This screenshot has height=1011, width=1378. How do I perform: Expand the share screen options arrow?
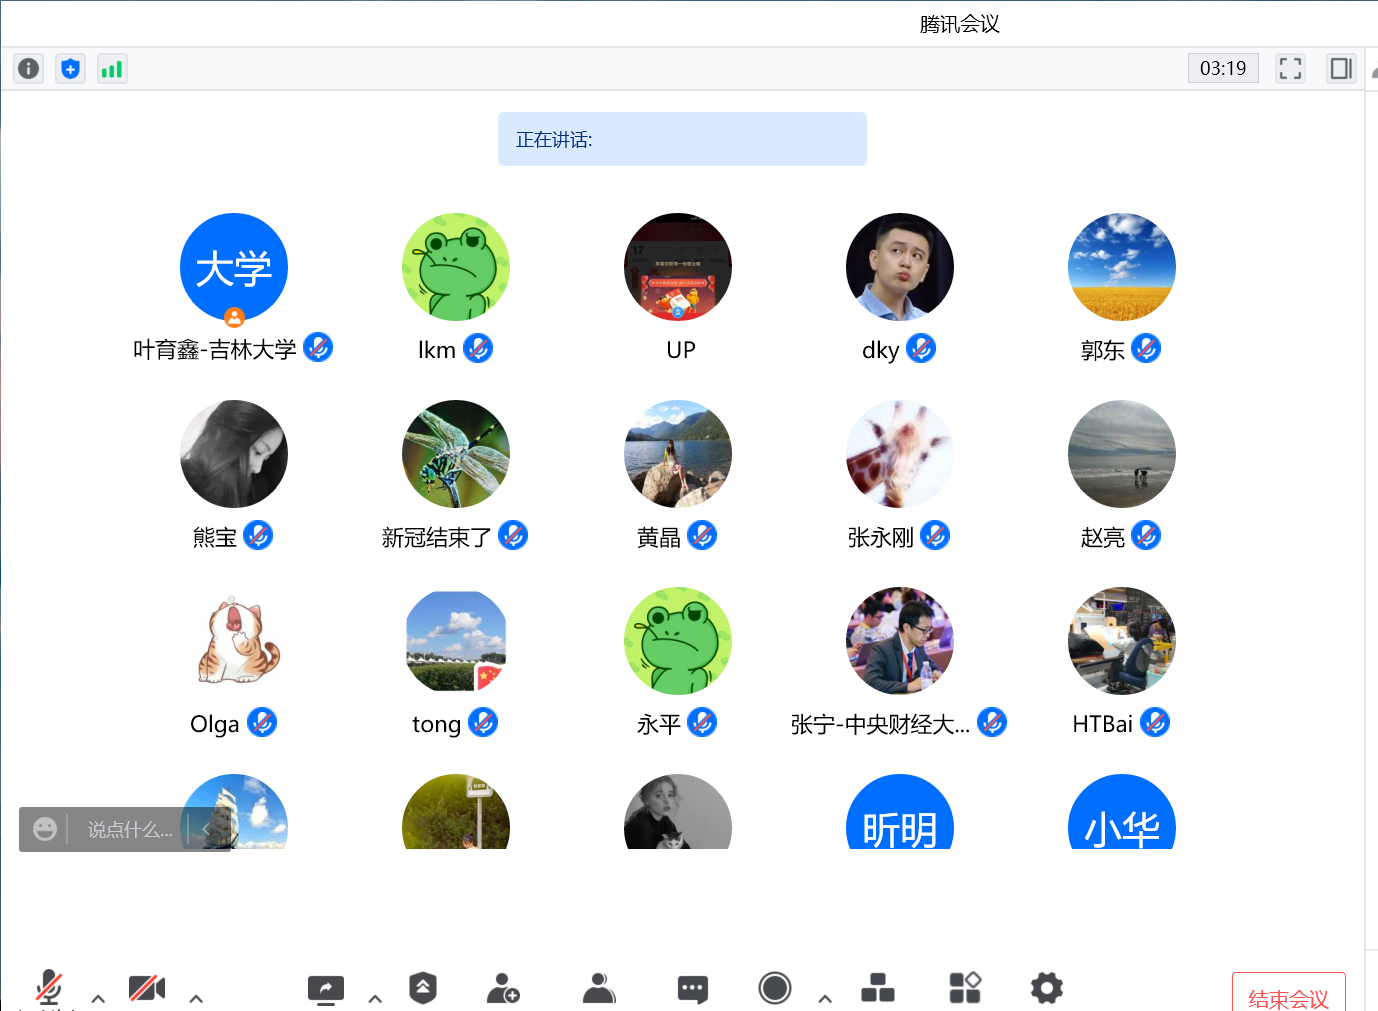[x=375, y=998]
